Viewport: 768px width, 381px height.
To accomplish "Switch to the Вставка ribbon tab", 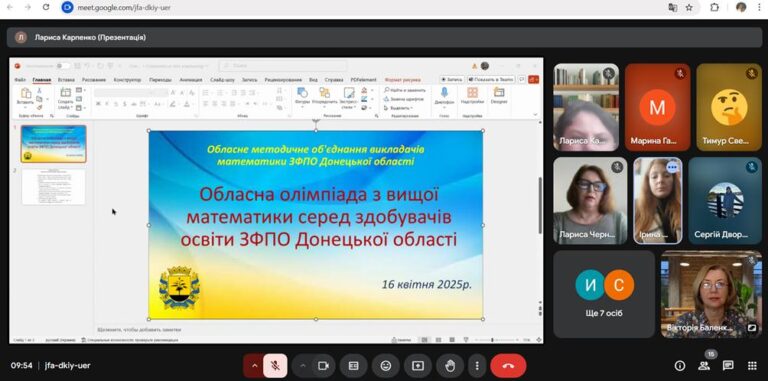I will 66,79.
